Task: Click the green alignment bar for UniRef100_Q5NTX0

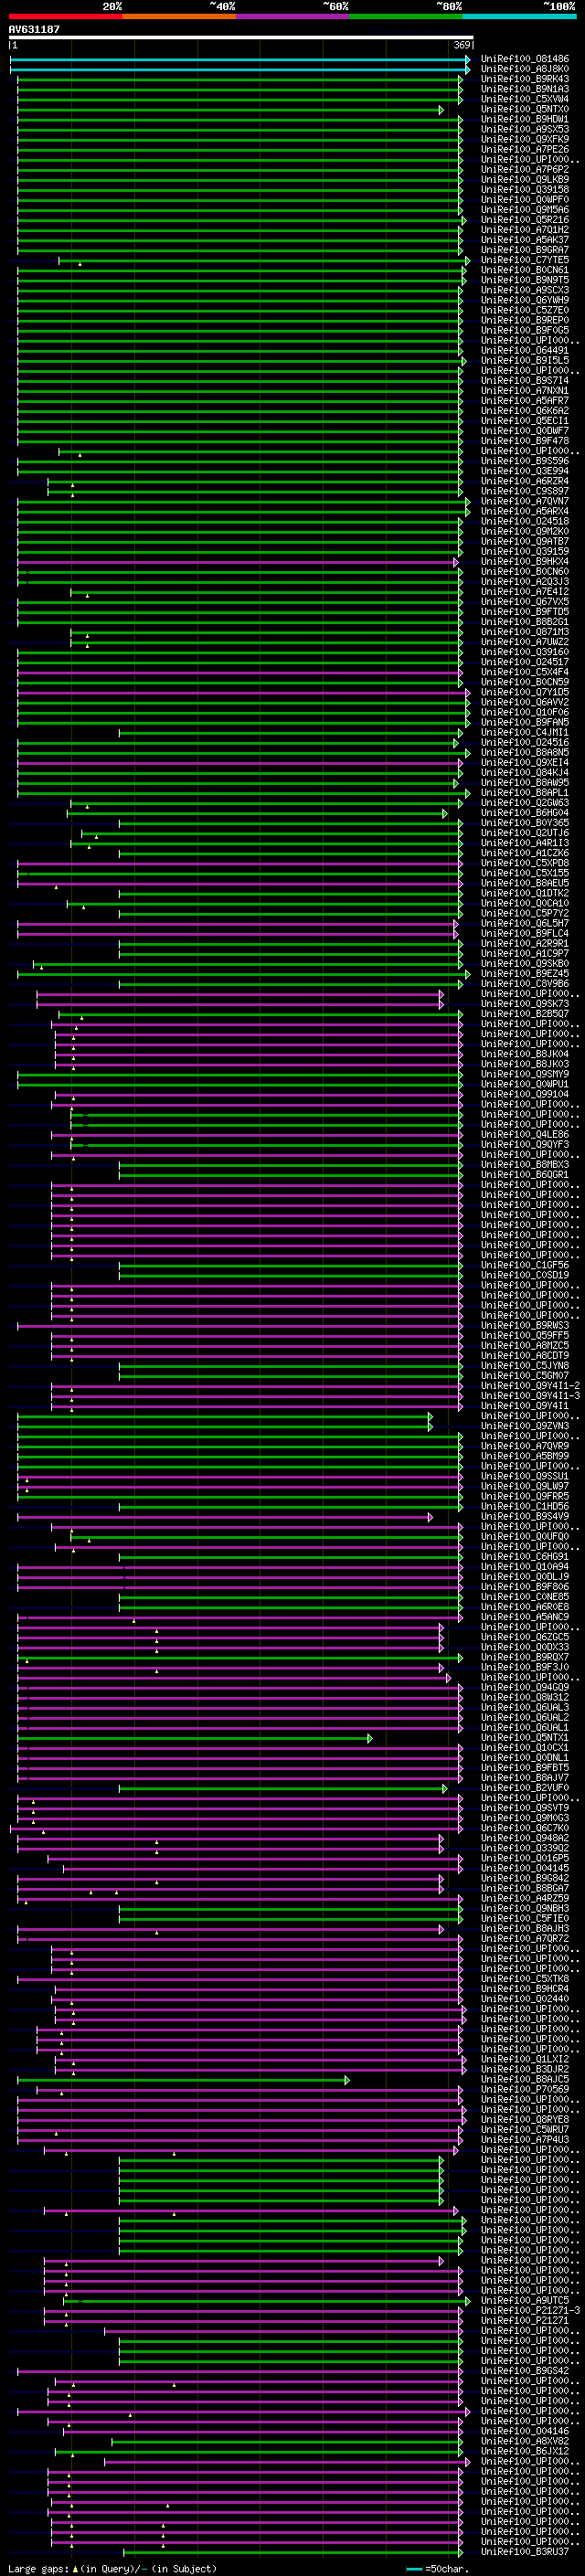Action: [x=229, y=110]
